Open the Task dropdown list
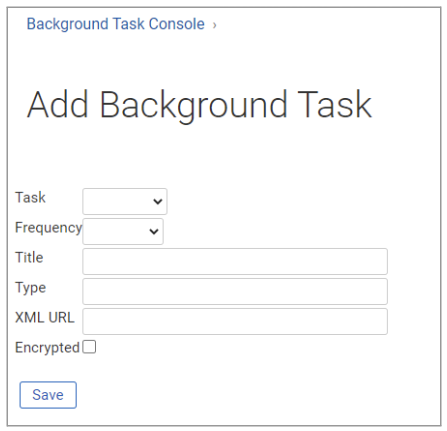This screenshot has height=431, width=447. click(125, 201)
